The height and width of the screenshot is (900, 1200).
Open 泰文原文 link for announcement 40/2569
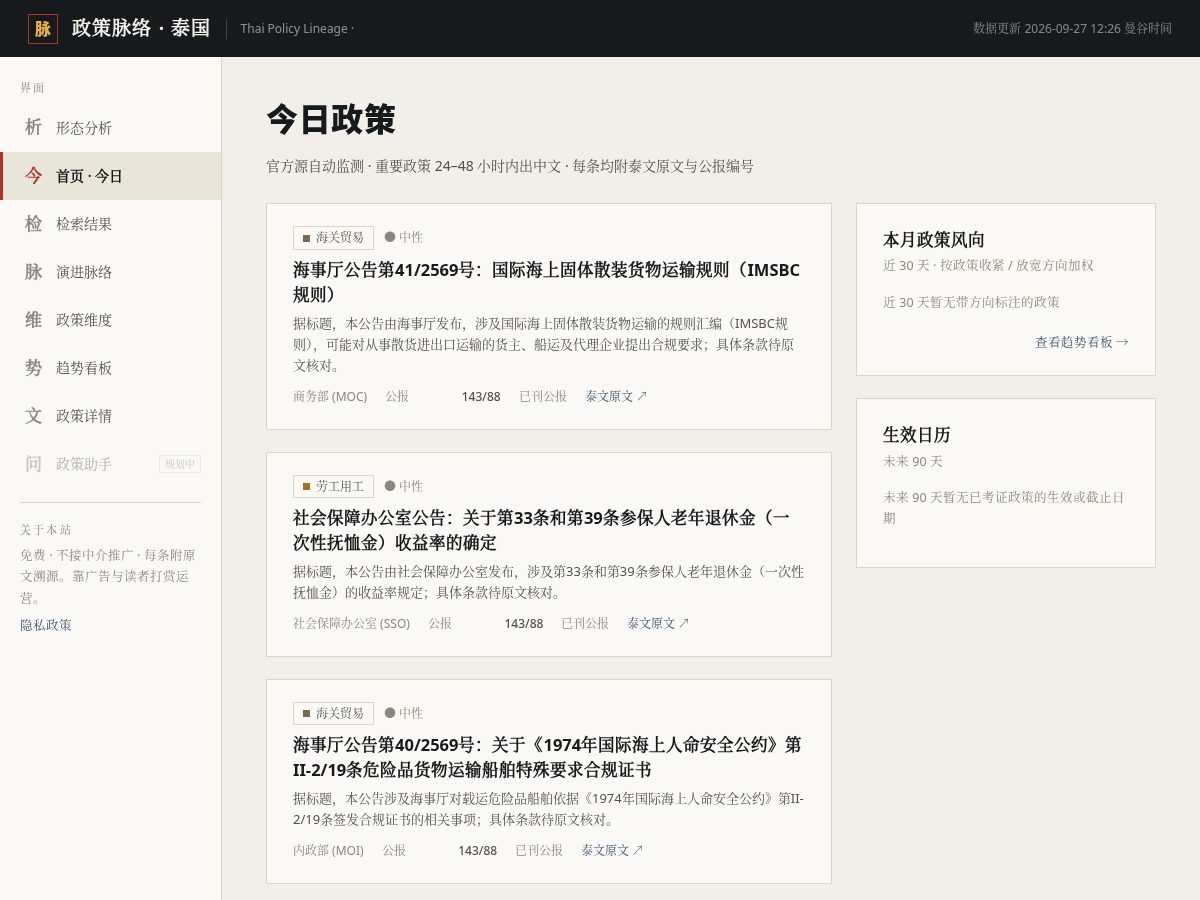(x=612, y=850)
